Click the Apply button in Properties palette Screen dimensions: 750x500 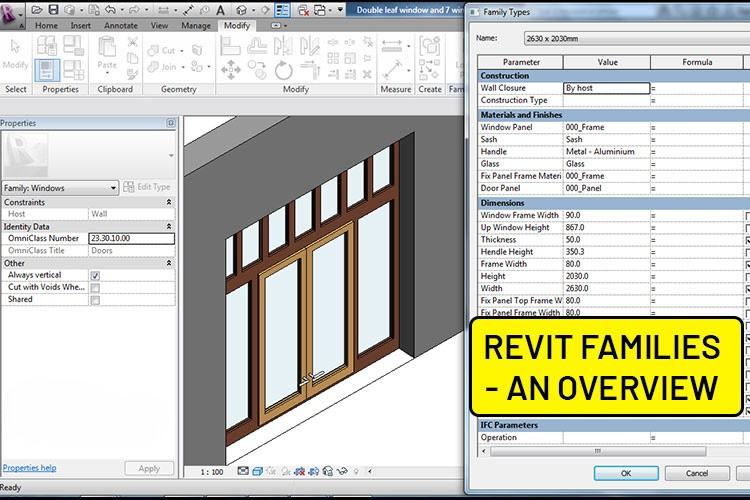[149, 469]
